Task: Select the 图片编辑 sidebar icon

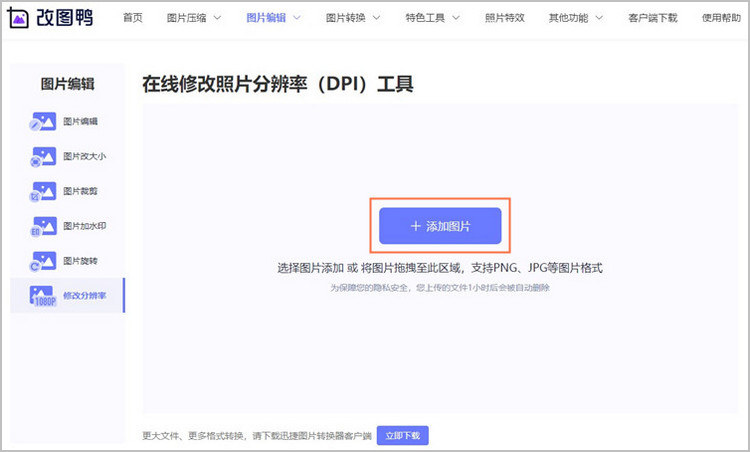Action: 43,122
